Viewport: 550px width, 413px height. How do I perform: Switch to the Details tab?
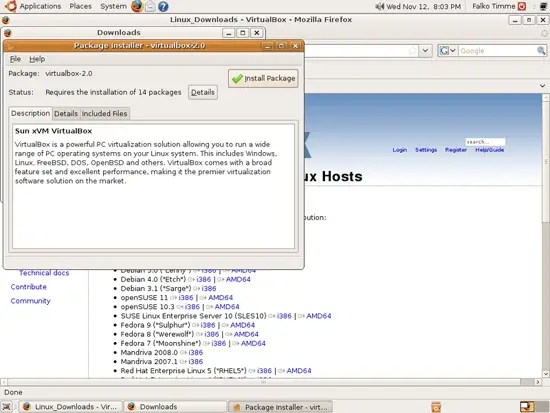tap(66, 114)
